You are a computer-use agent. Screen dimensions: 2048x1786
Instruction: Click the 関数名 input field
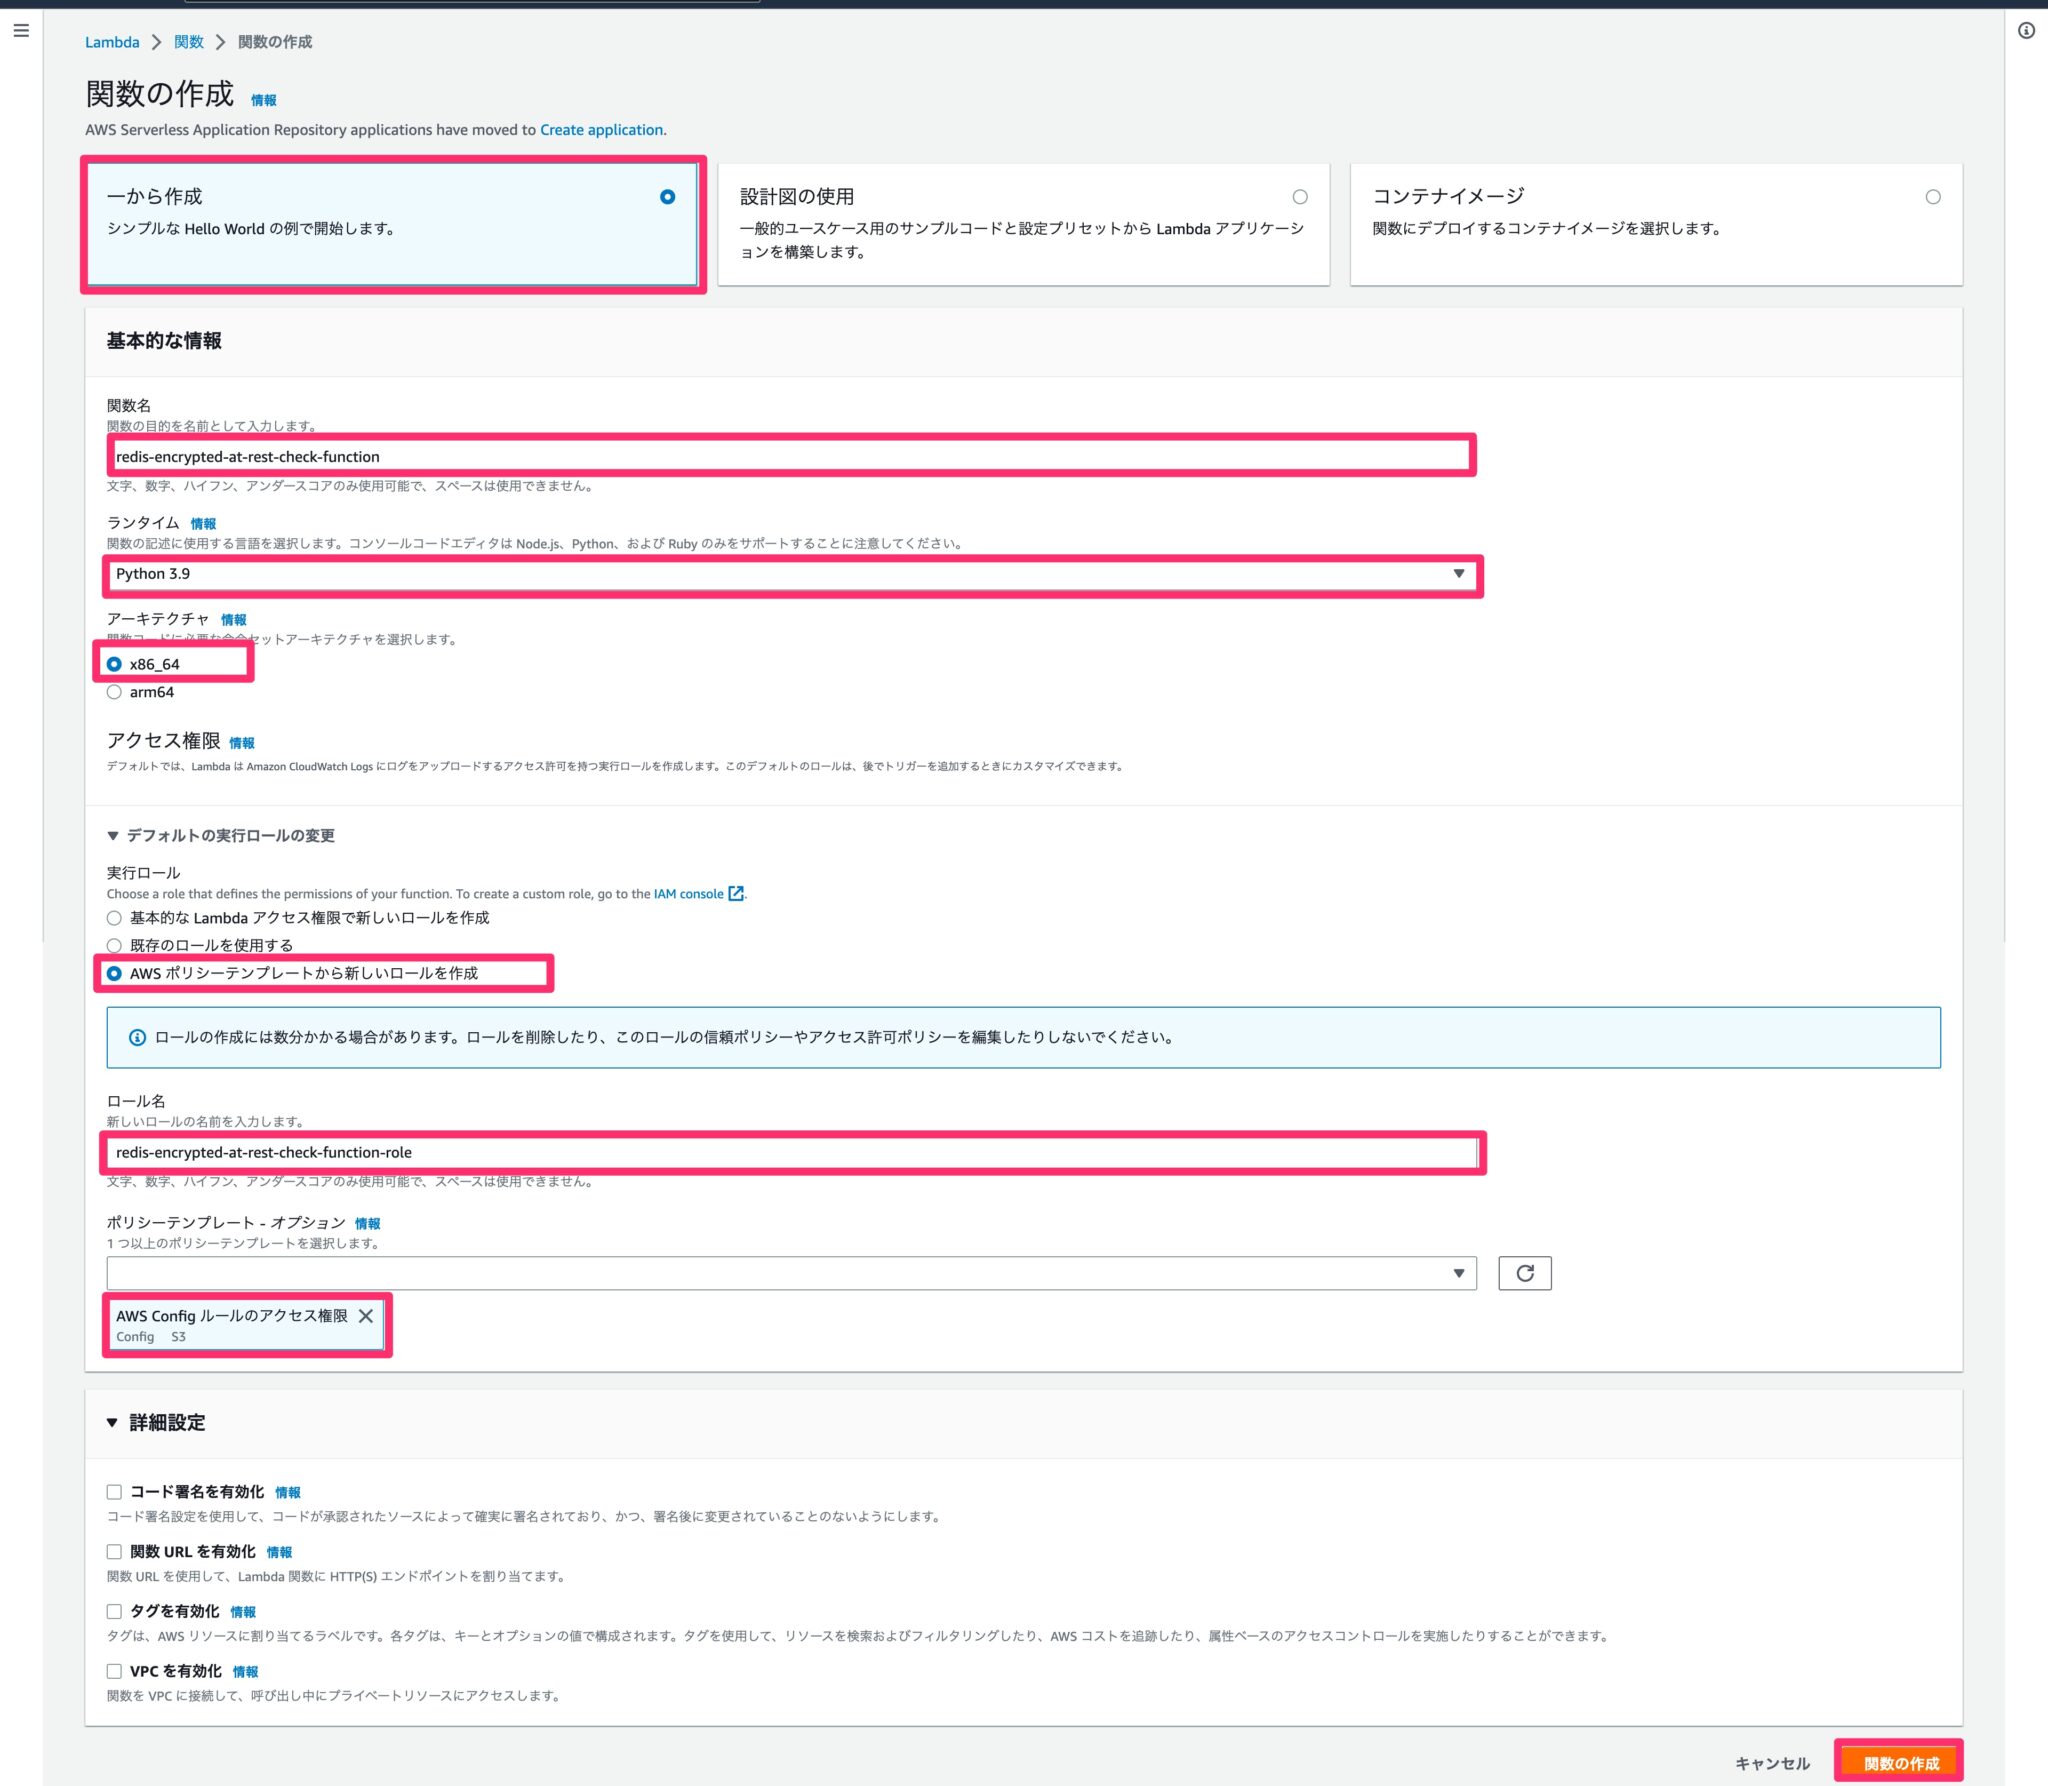pos(790,456)
